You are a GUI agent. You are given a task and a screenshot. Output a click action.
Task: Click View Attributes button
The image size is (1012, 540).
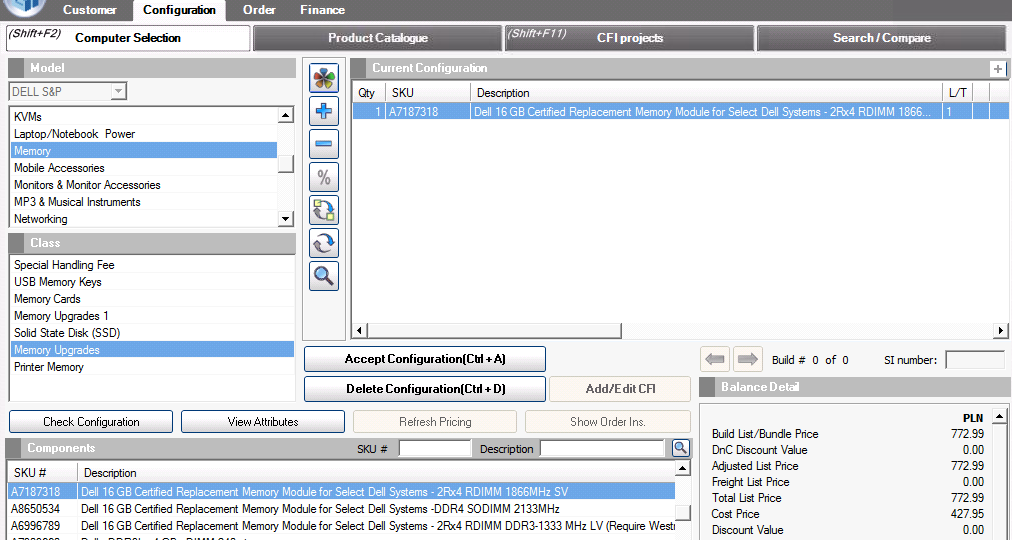pos(263,422)
